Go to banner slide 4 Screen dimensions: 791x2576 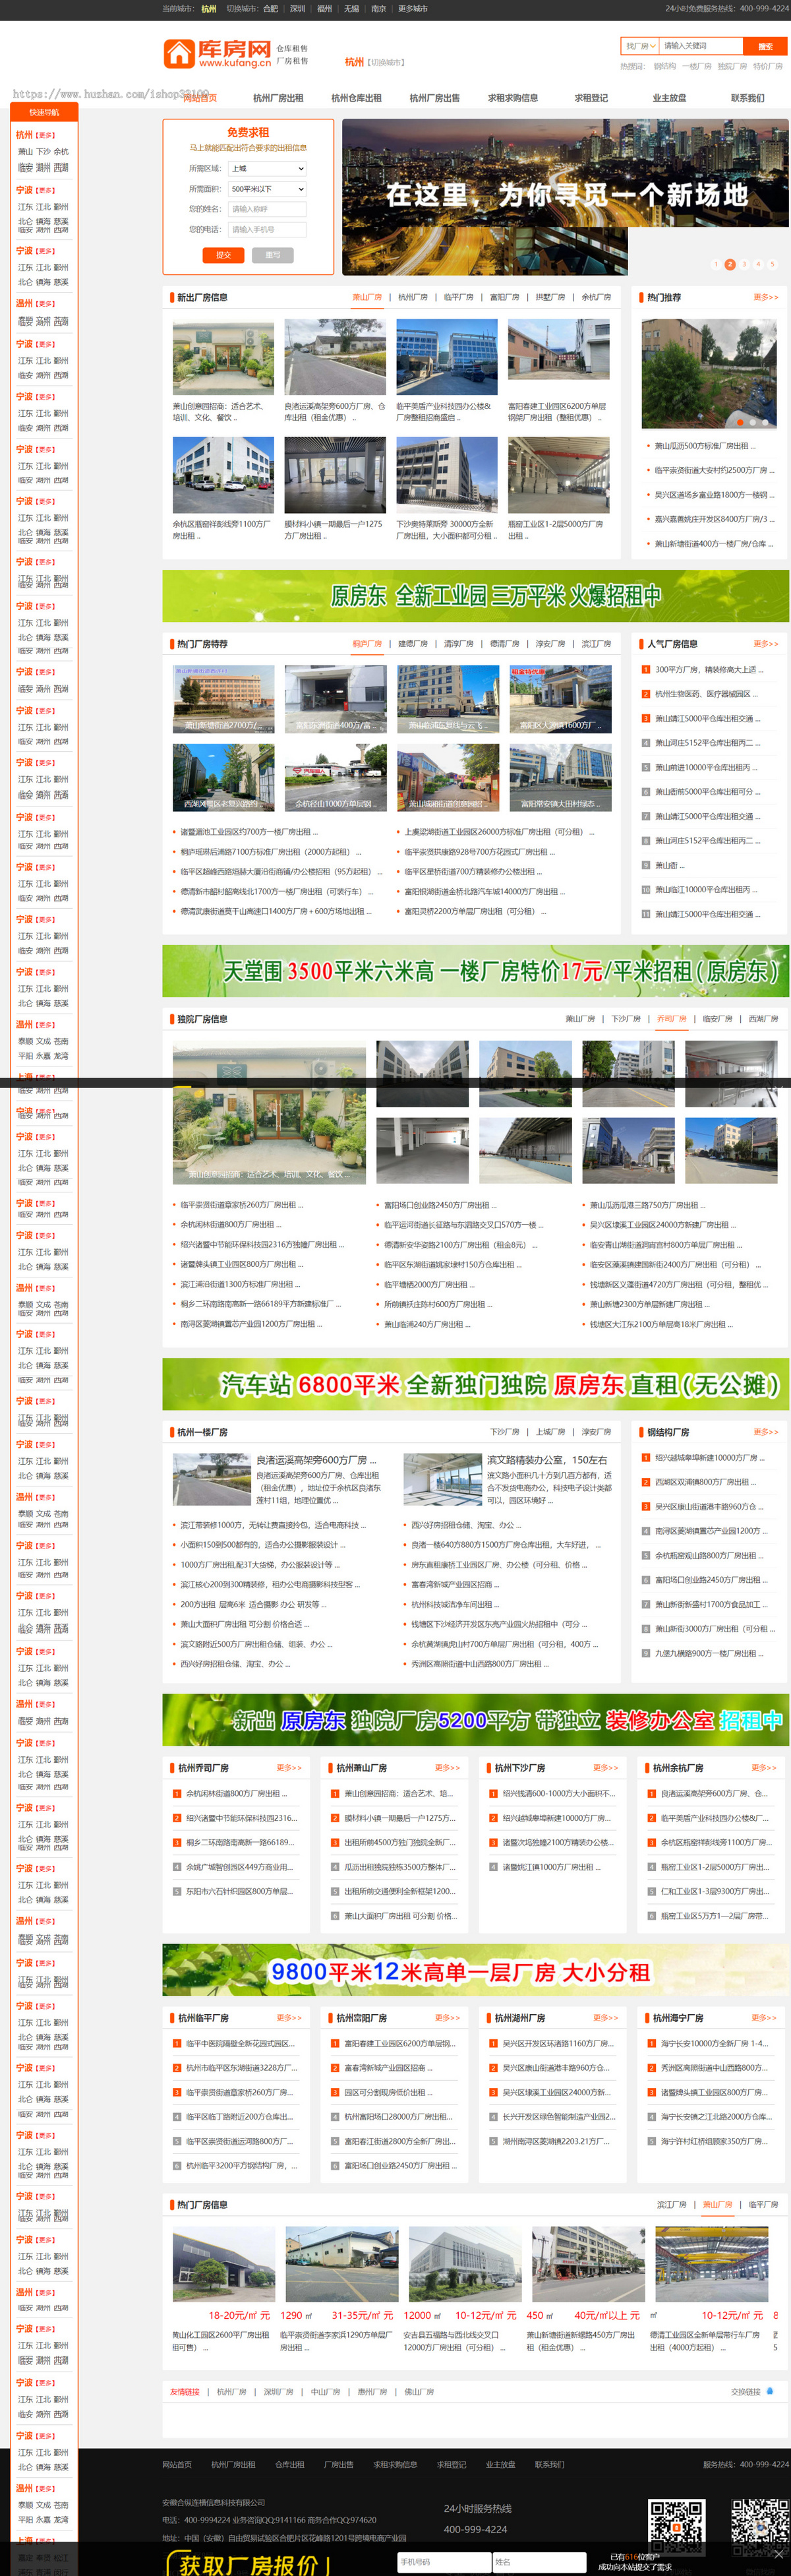758,264
